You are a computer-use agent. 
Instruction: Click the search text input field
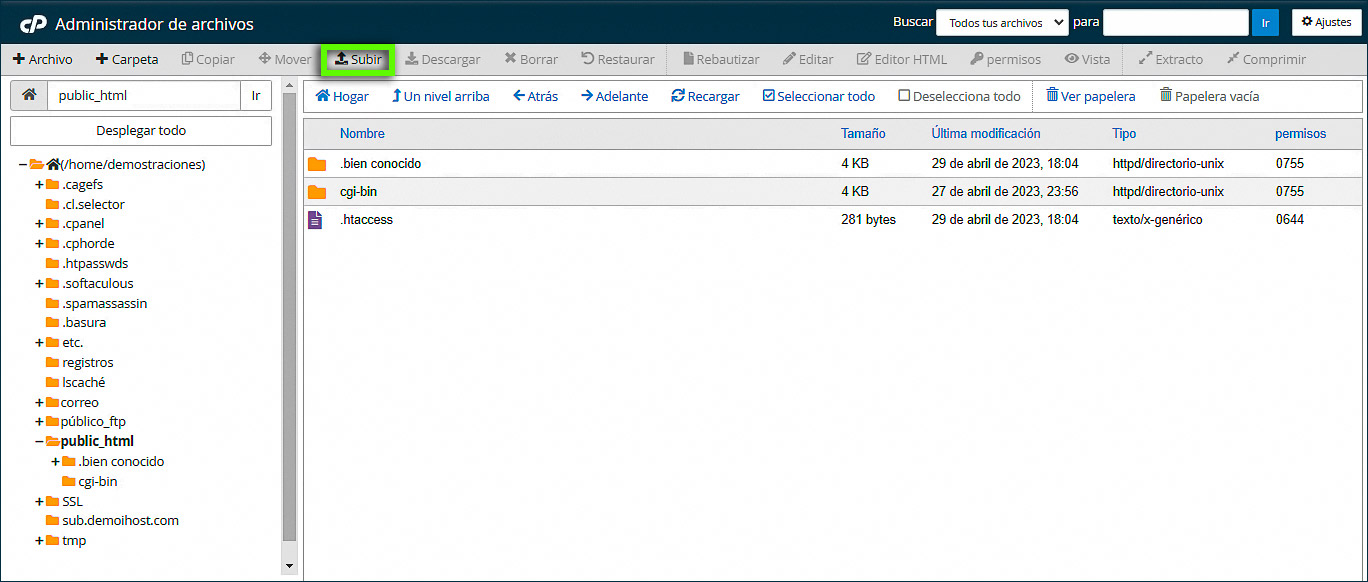(1175, 22)
